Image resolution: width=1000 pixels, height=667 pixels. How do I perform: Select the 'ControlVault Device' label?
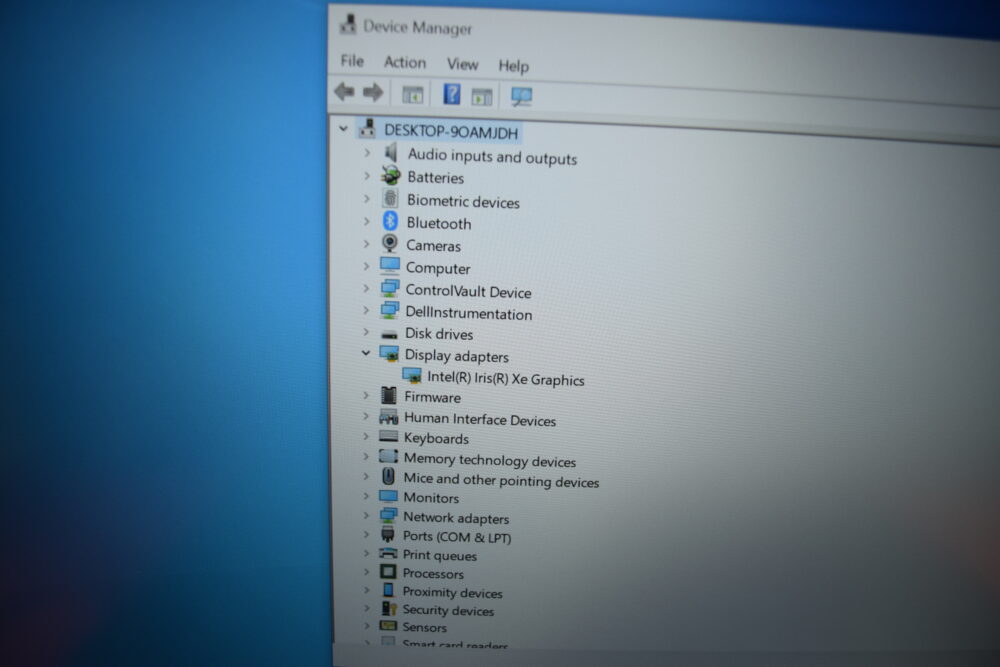pyautogui.click(x=468, y=291)
